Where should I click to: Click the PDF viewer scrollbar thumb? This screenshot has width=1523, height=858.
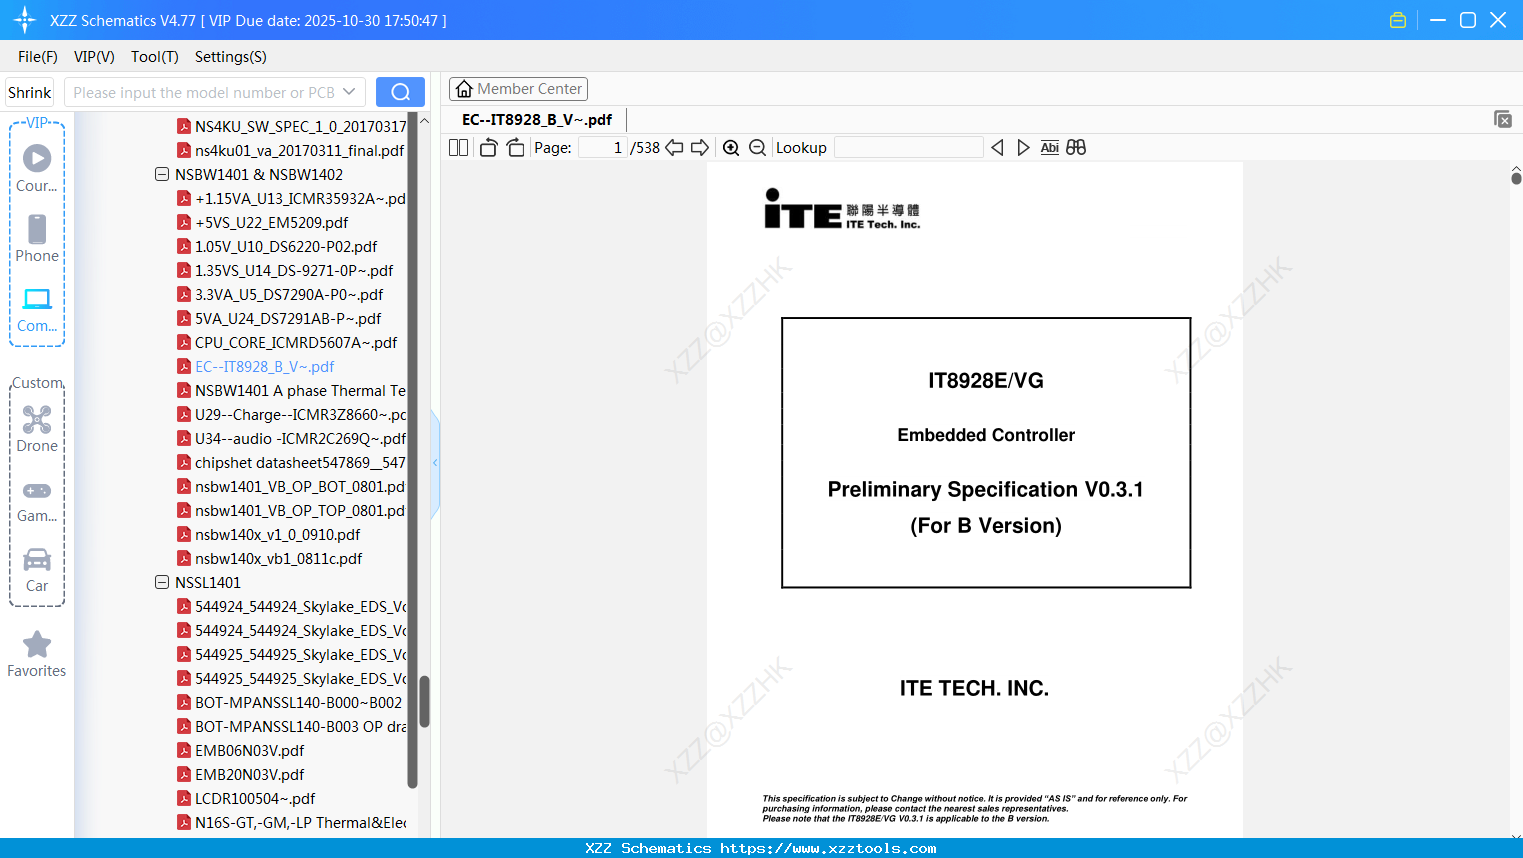coord(1516,178)
